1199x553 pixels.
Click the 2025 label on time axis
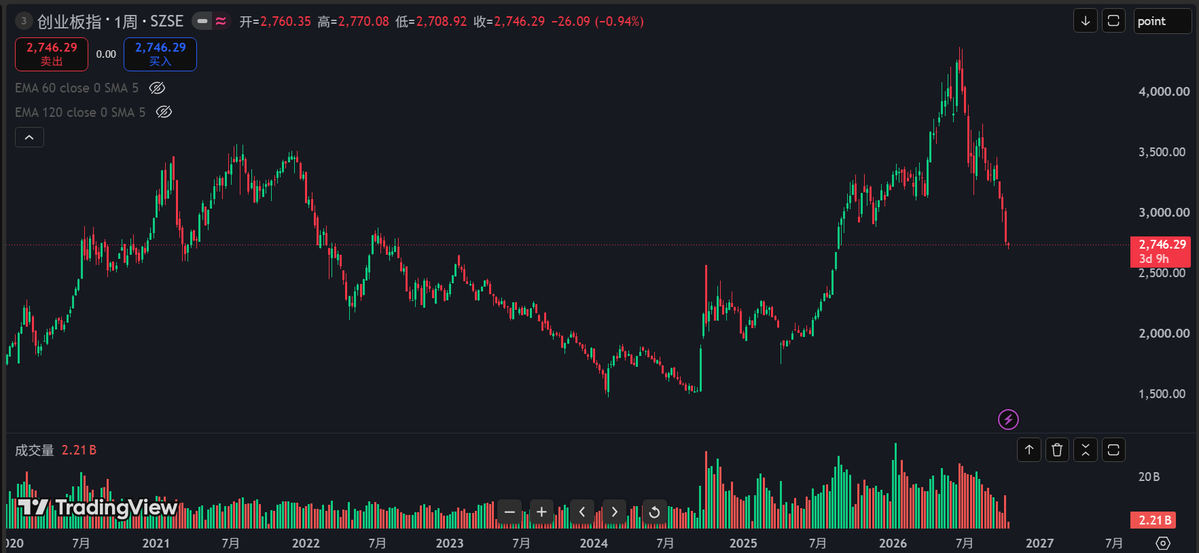click(x=743, y=543)
